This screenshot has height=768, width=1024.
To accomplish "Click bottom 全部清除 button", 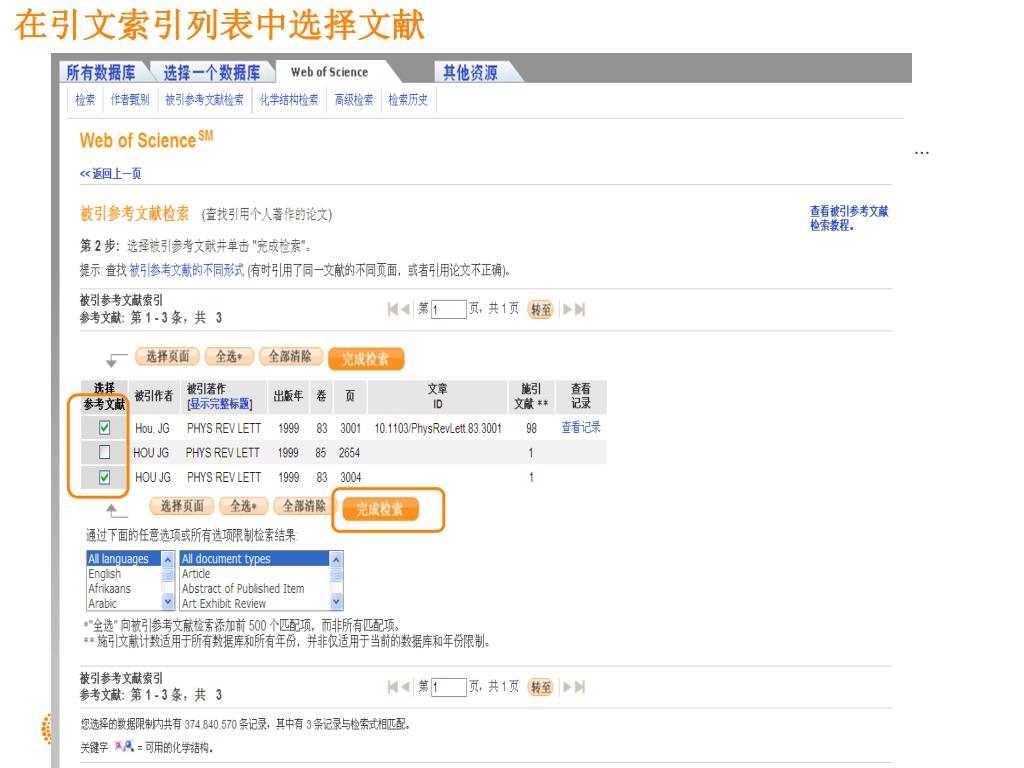I will pyautogui.click(x=304, y=505).
